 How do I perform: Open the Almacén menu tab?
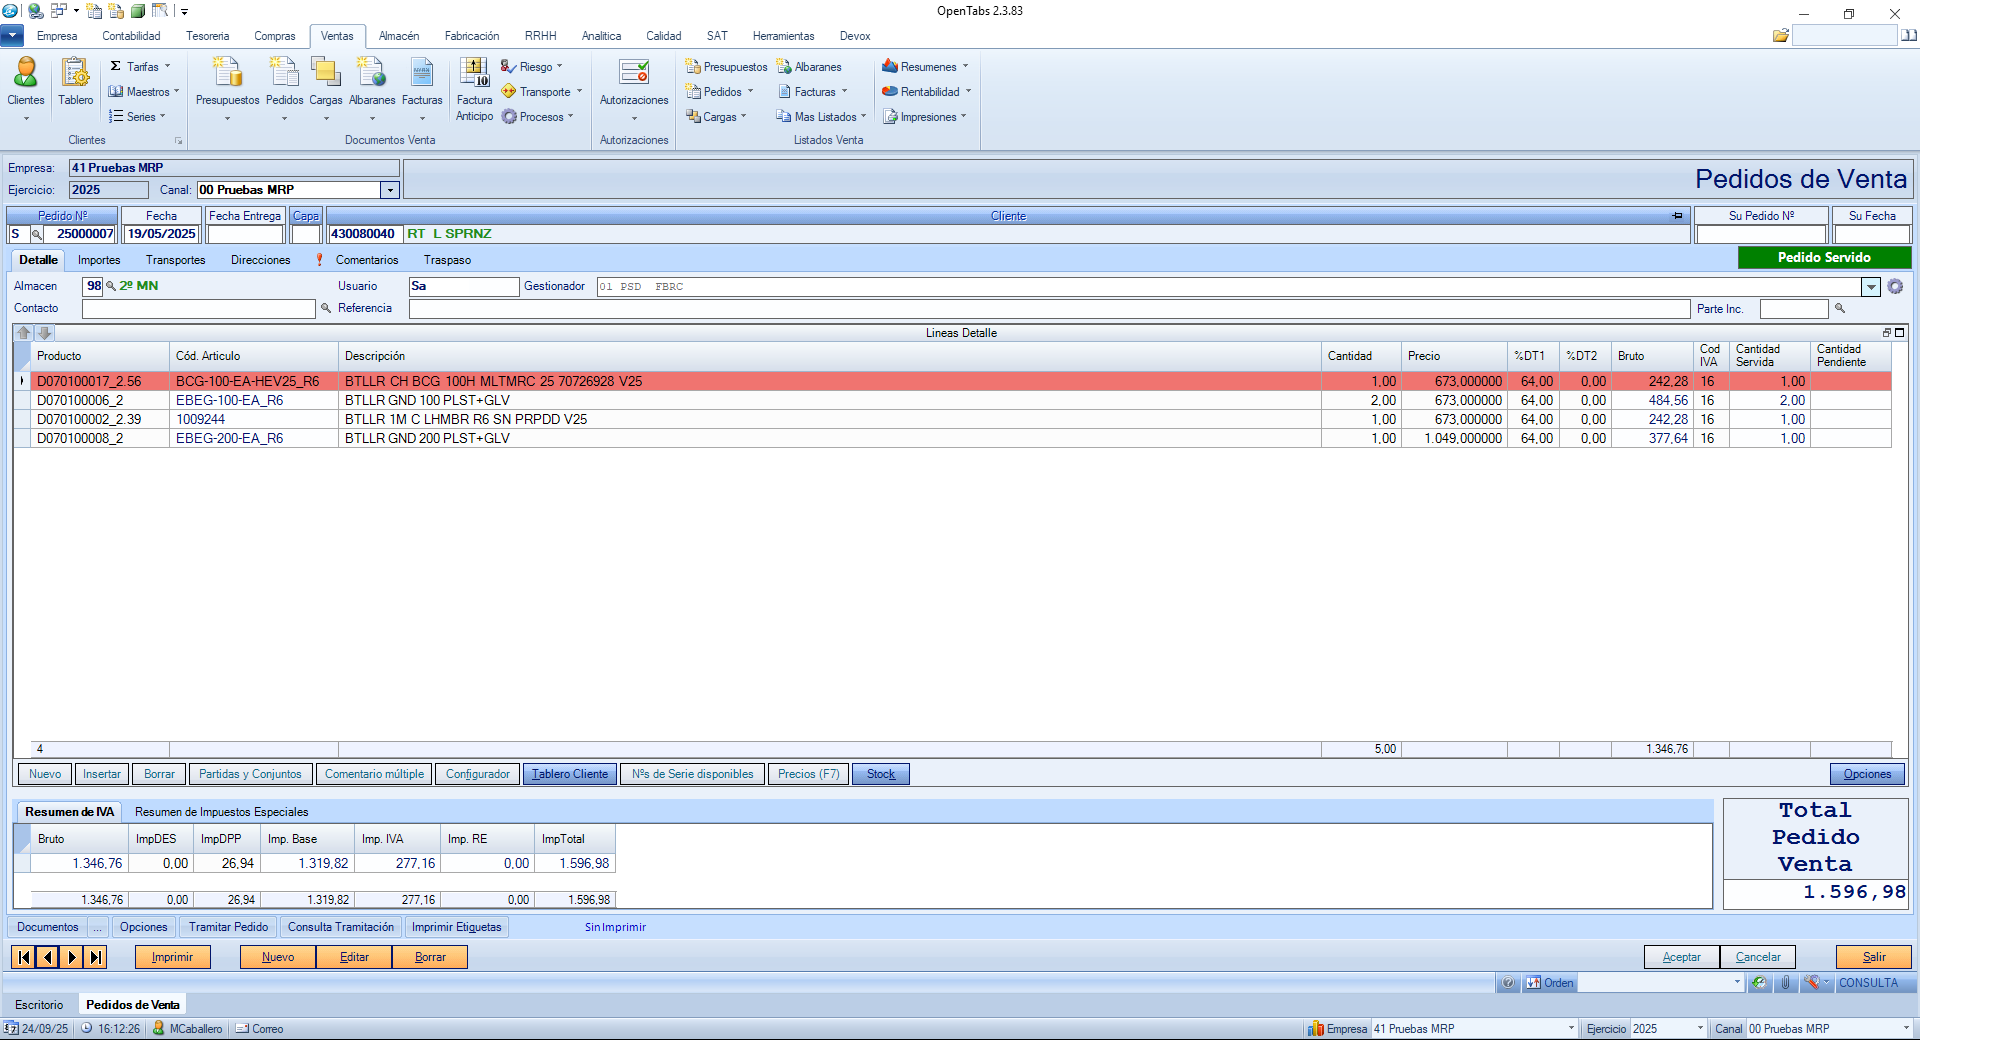click(399, 36)
